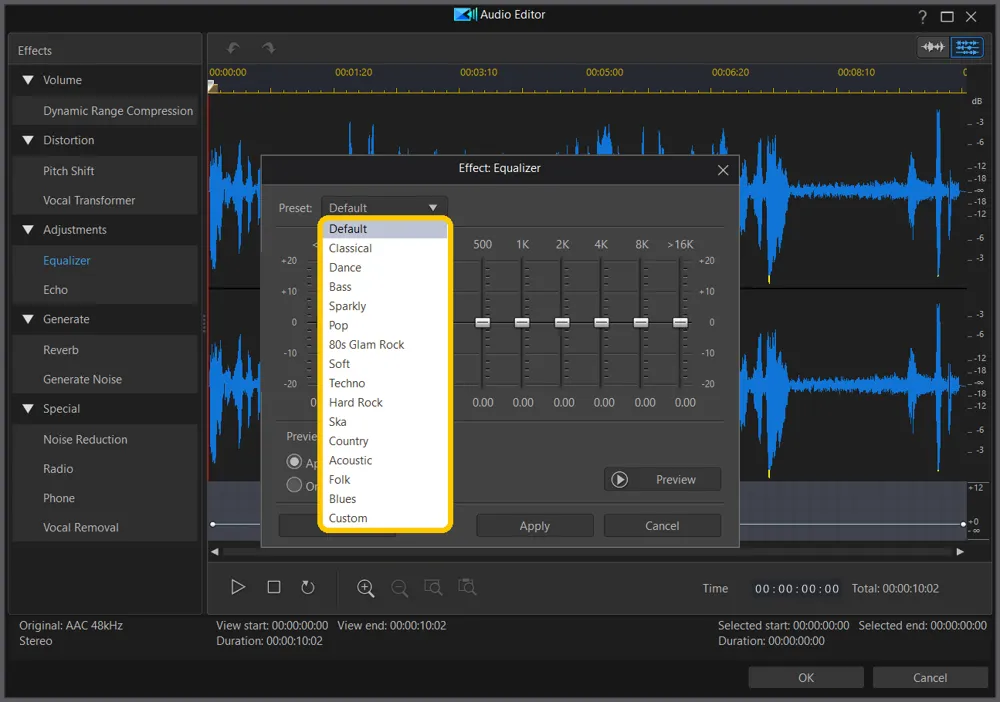This screenshot has height=702, width=1000.
Task: Choose the Hard Rock preset
Action: coord(385,402)
